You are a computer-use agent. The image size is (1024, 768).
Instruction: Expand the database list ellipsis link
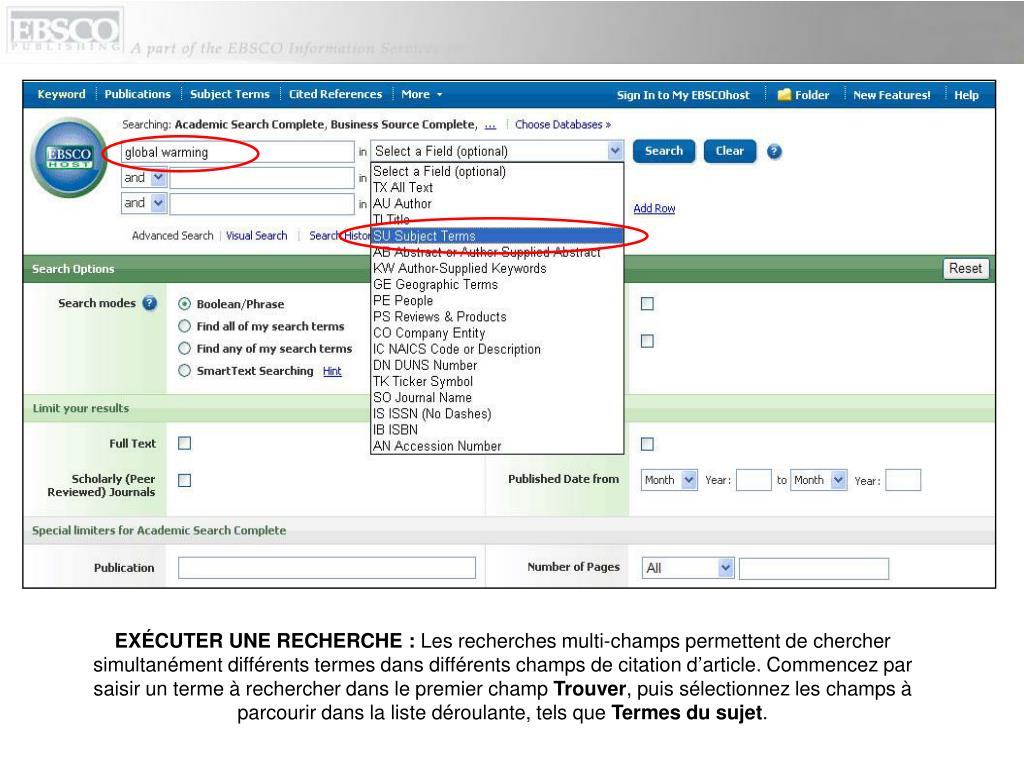point(490,125)
